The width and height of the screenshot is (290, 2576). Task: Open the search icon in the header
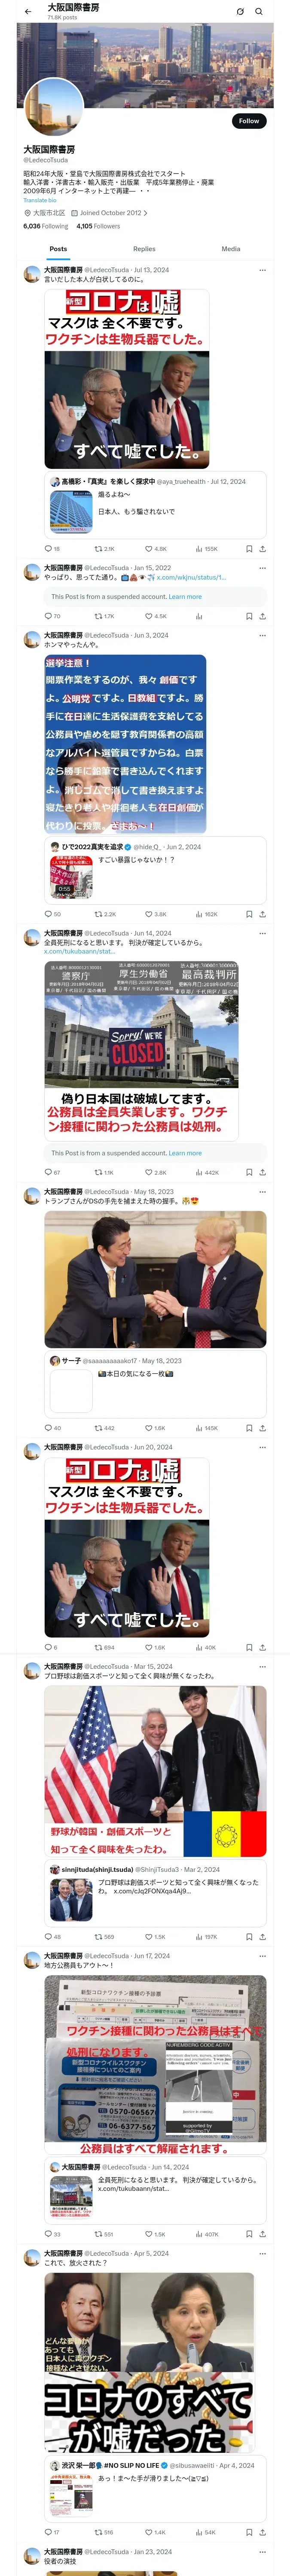pyautogui.click(x=259, y=11)
